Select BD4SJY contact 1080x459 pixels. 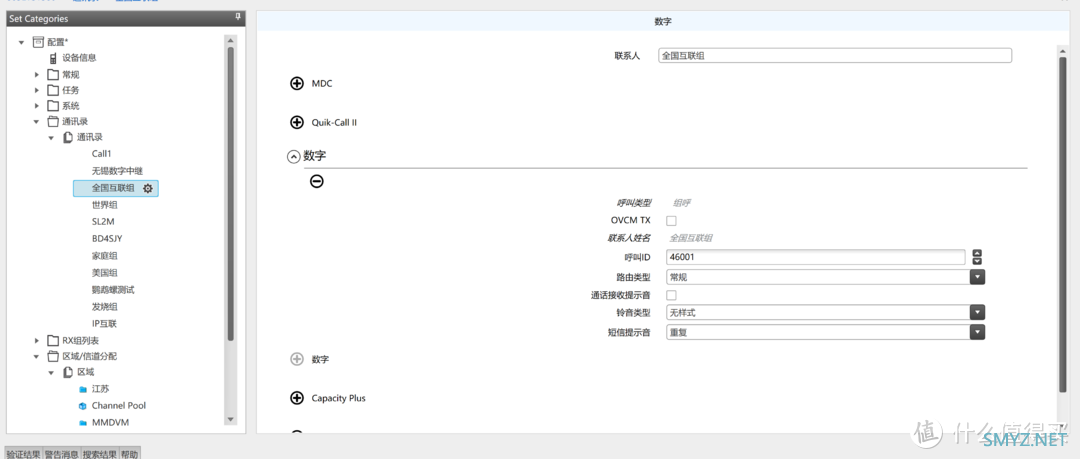pos(107,238)
